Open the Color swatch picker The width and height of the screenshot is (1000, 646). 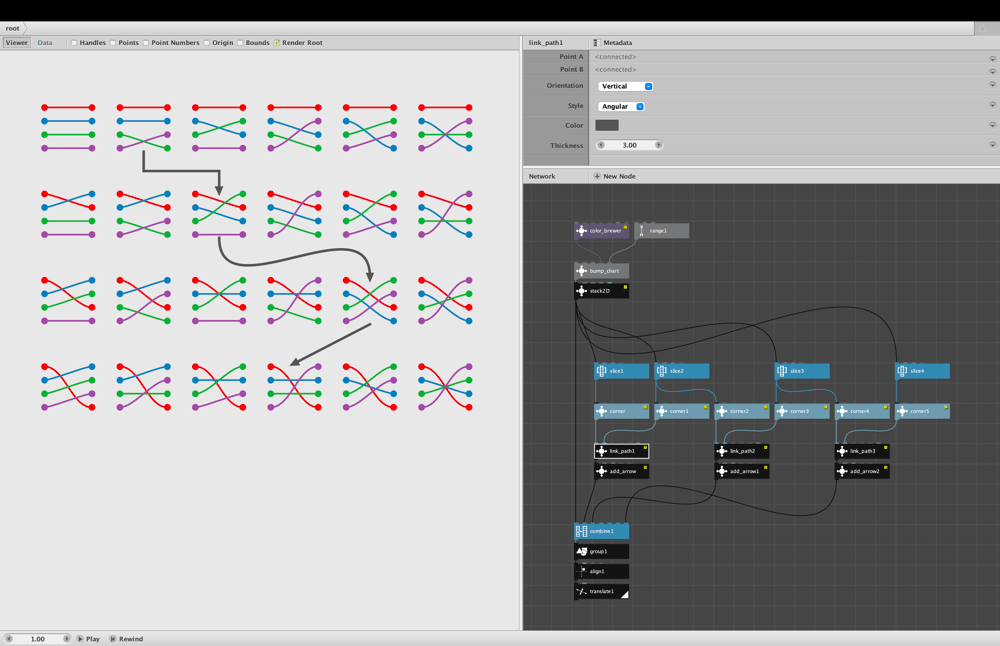(607, 126)
